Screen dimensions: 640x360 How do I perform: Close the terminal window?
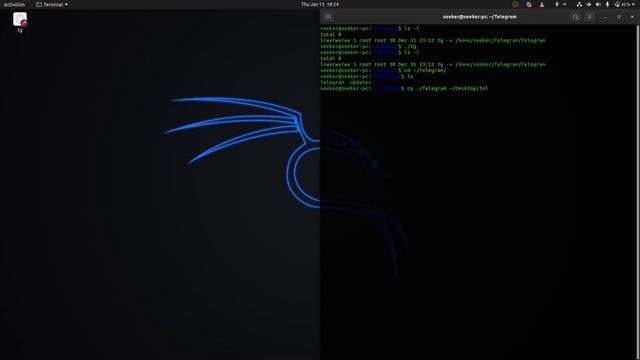(632, 17)
